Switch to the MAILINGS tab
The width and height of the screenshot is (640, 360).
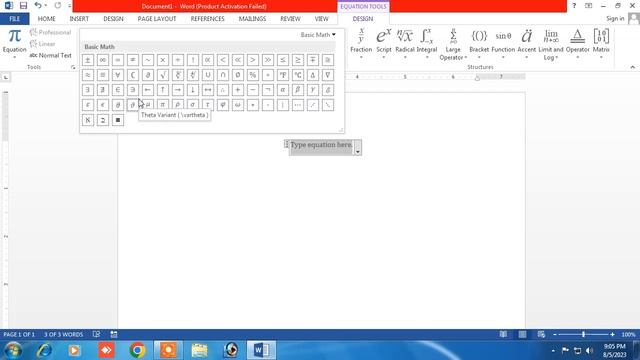coord(252,19)
